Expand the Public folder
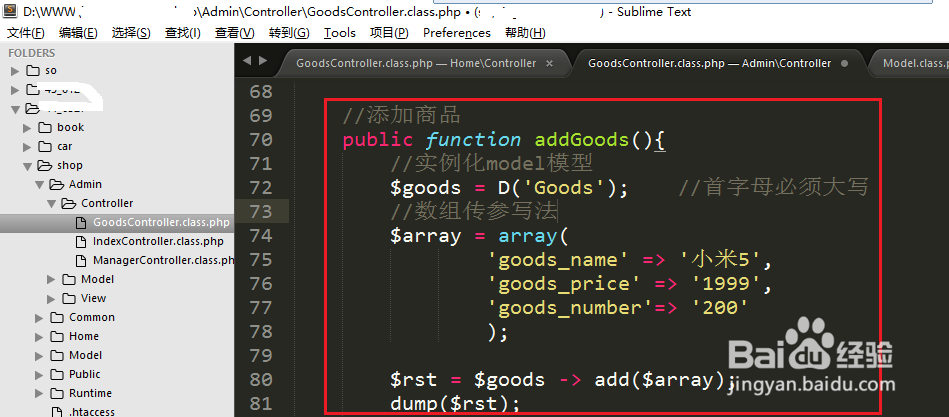949x417 pixels. pos(39,375)
